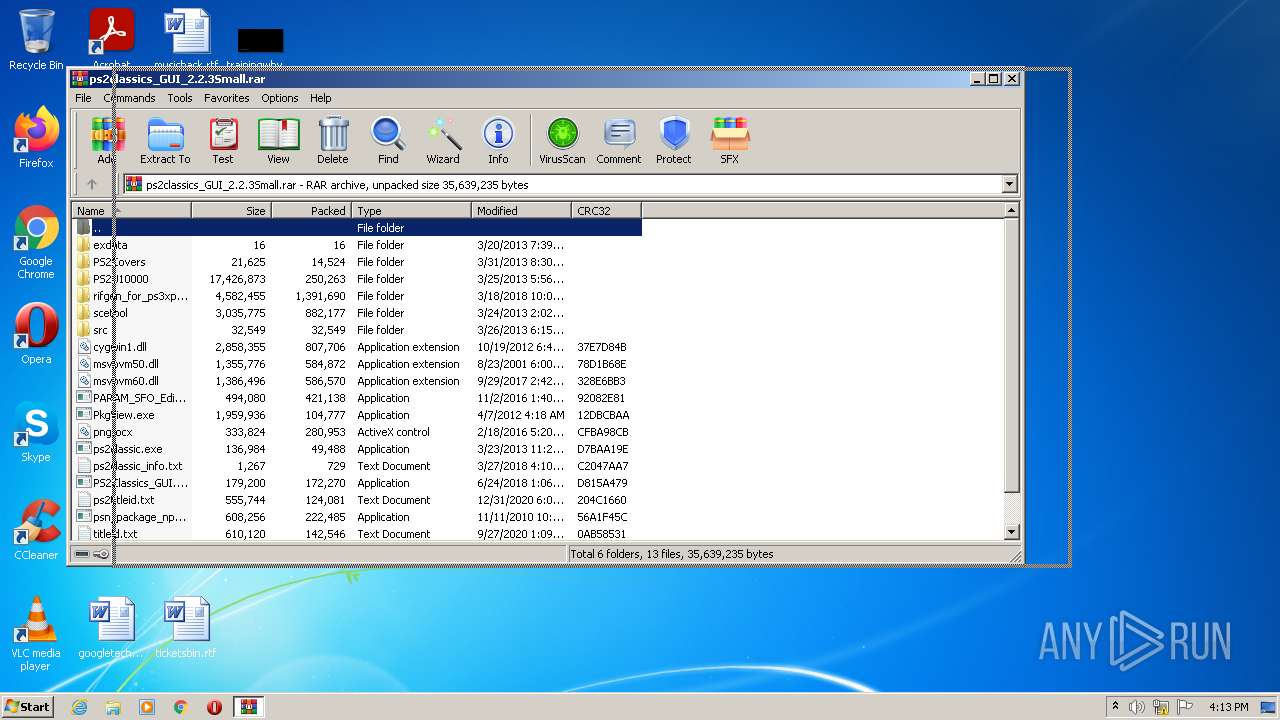Open the Commands menu
1280x720 pixels.
[129, 98]
